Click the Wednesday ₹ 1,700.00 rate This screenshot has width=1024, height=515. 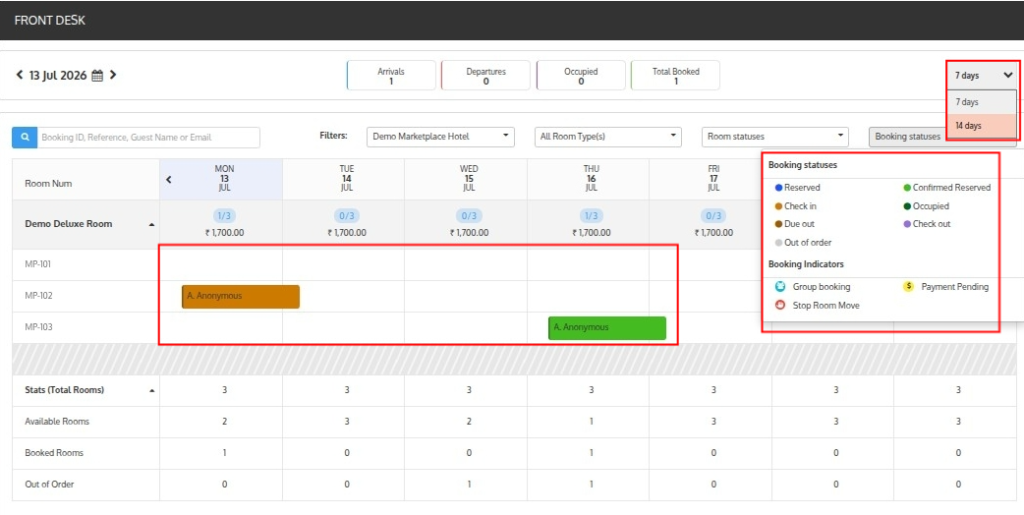[x=469, y=232]
